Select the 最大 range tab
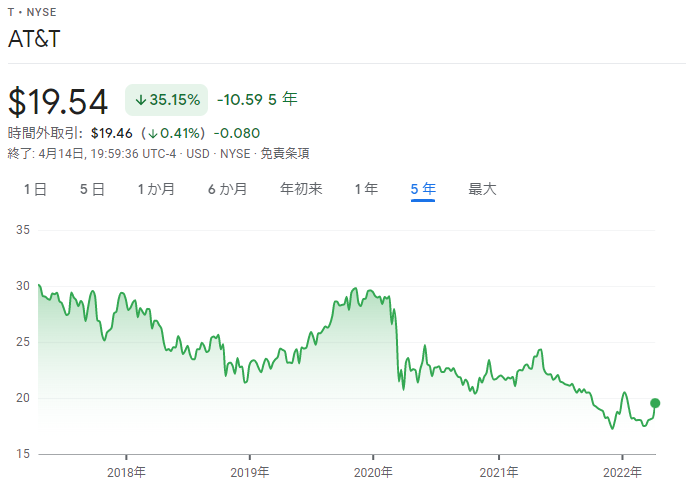Image resolution: width=686 pixels, height=490 pixels. 482,189
